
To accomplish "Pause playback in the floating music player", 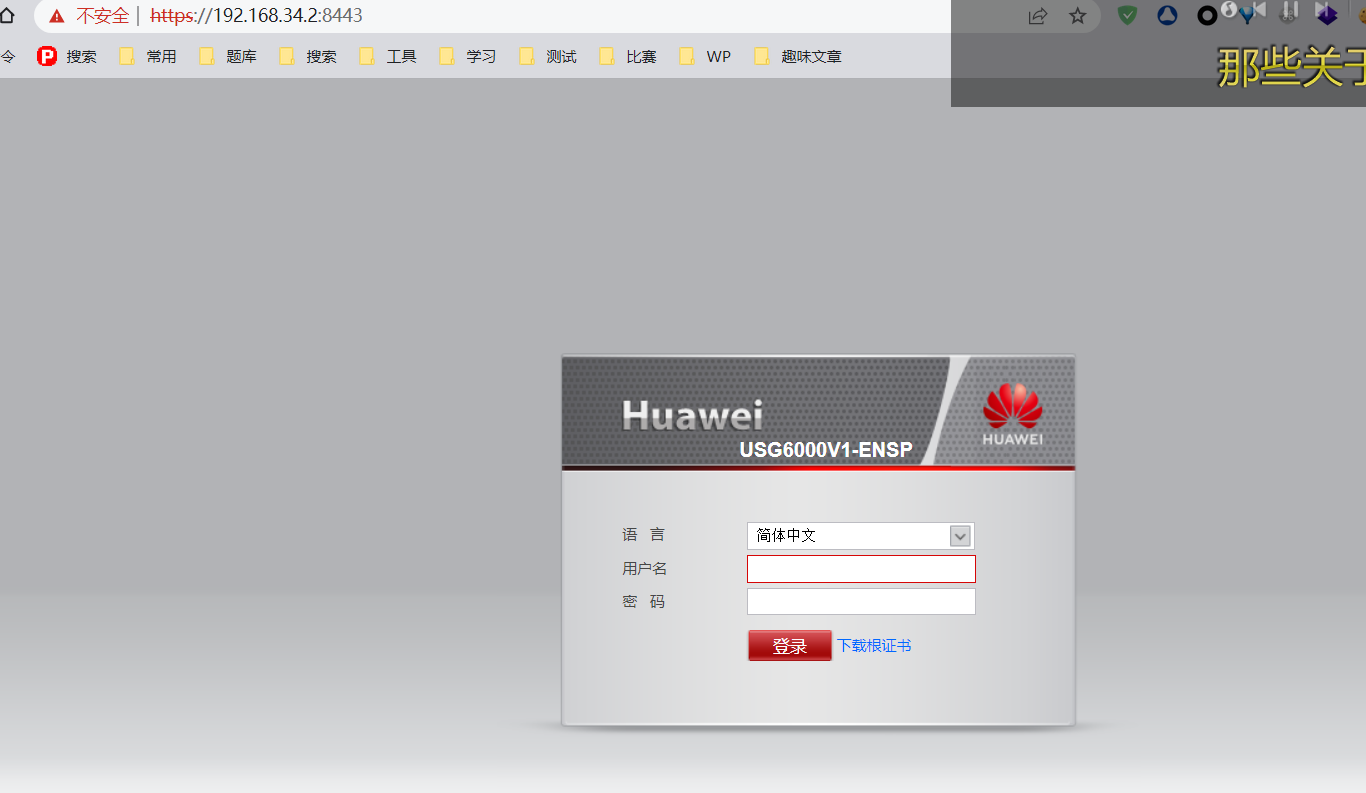I will (1291, 11).
